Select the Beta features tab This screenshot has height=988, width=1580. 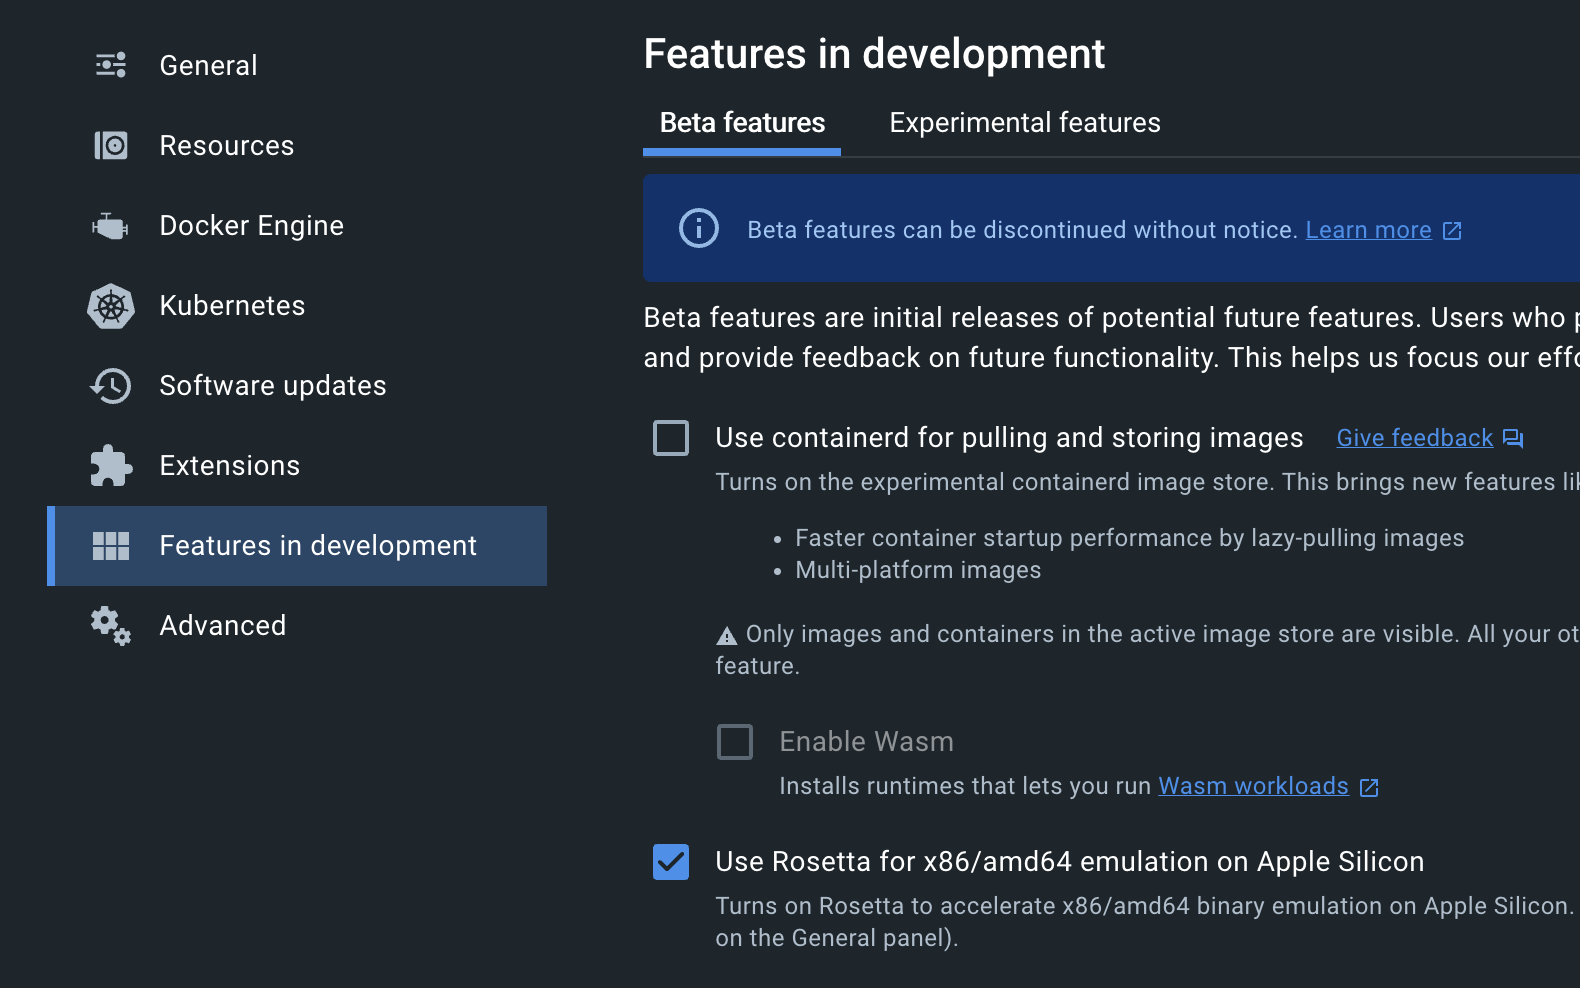tap(742, 123)
